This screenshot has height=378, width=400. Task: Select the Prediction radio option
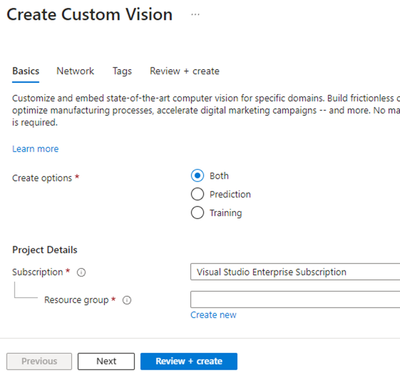197,194
